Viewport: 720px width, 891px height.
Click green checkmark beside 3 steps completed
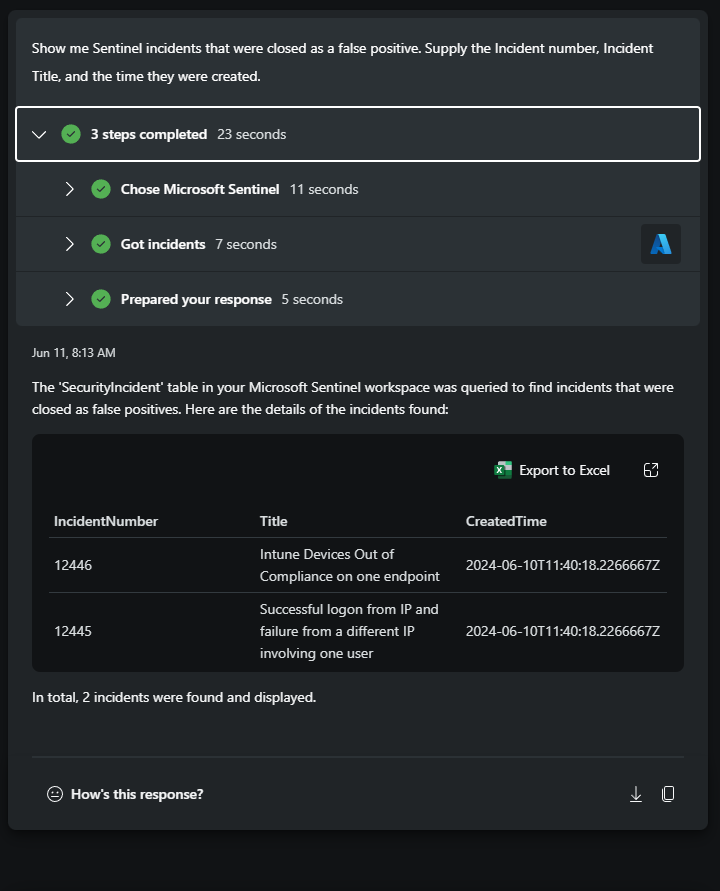[71, 135]
